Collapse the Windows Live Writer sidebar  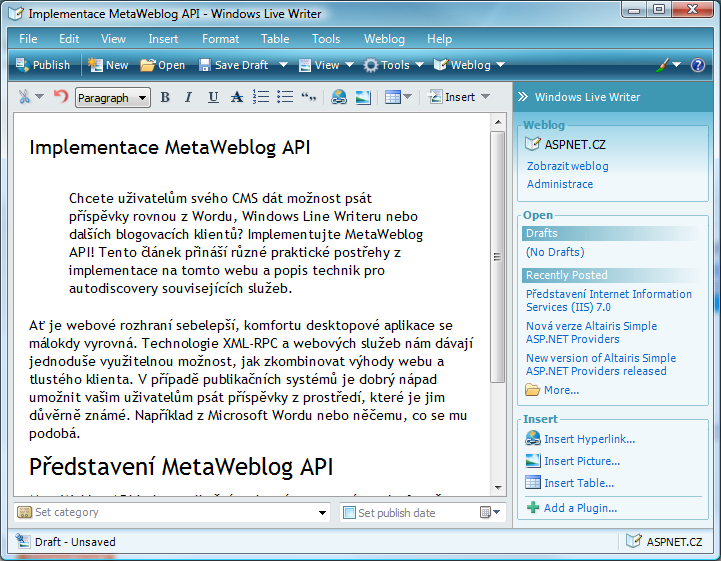pyautogui.click(x=523, y=97)
